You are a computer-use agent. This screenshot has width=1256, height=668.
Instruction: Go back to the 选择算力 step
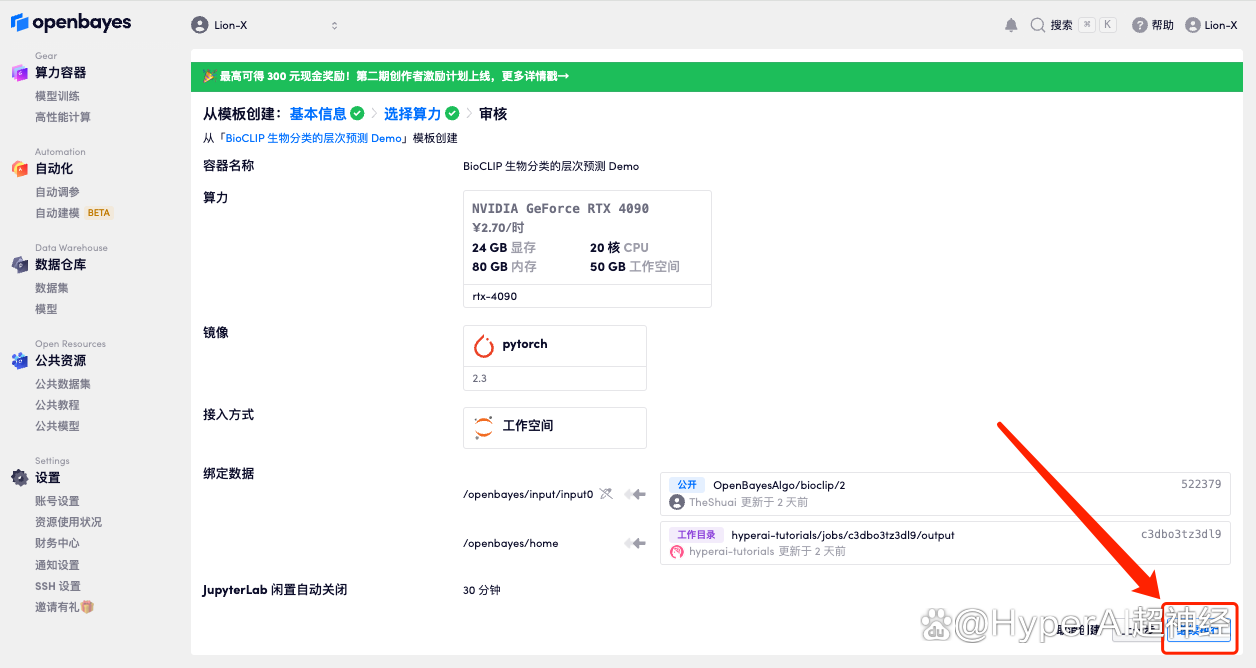point(412,114)
